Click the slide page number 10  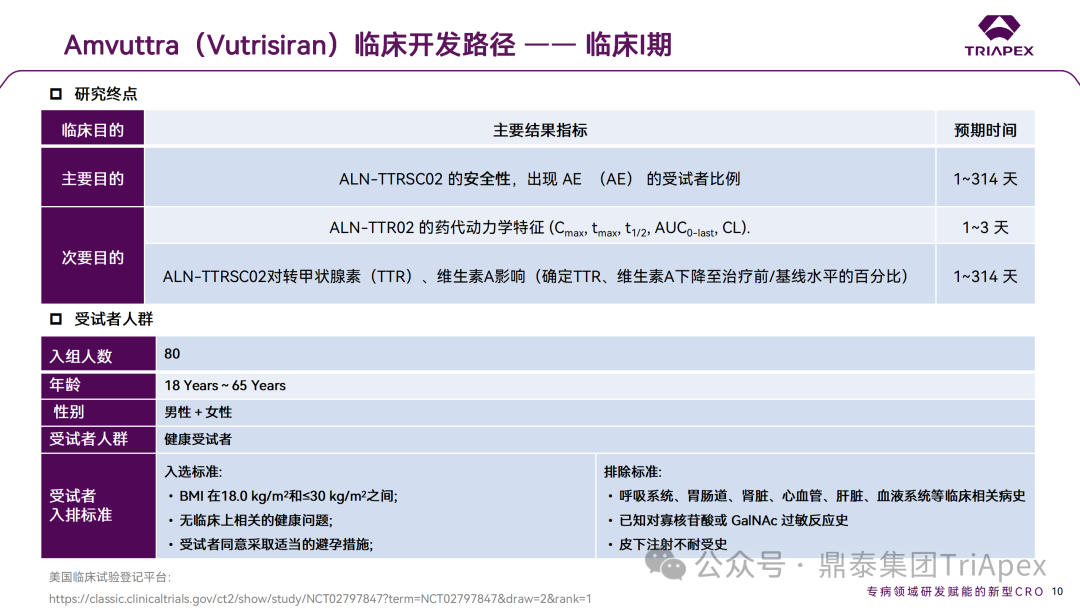1057,591
